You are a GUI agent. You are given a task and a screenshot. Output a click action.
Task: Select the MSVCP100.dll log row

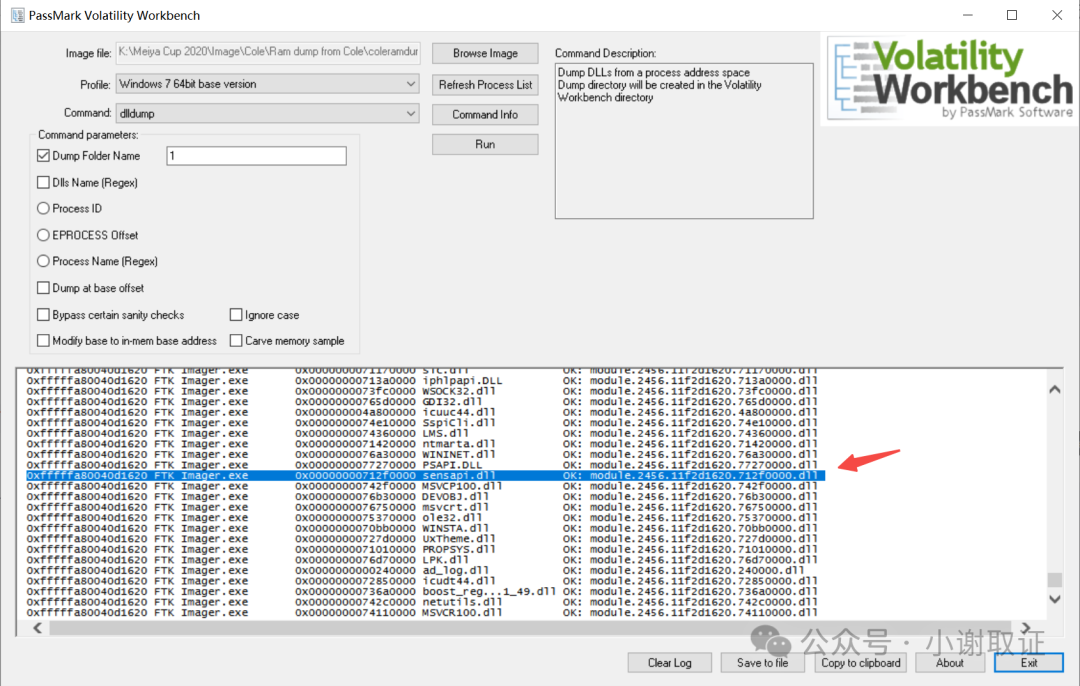(422, 486)
